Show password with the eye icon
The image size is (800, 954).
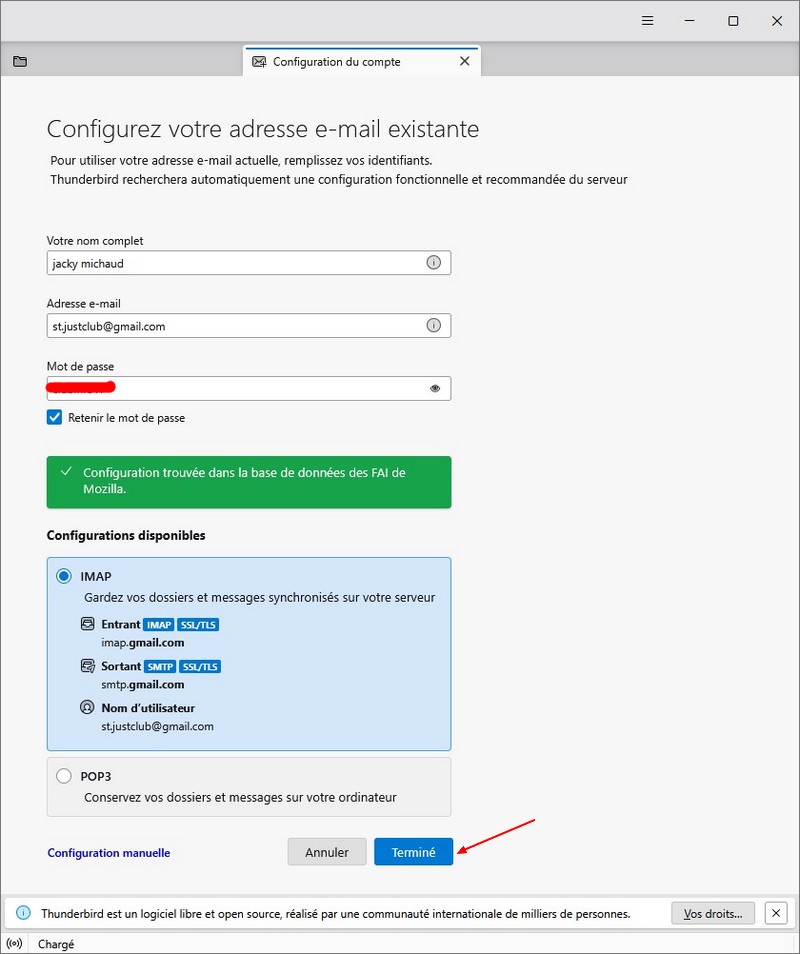point(435,388)
